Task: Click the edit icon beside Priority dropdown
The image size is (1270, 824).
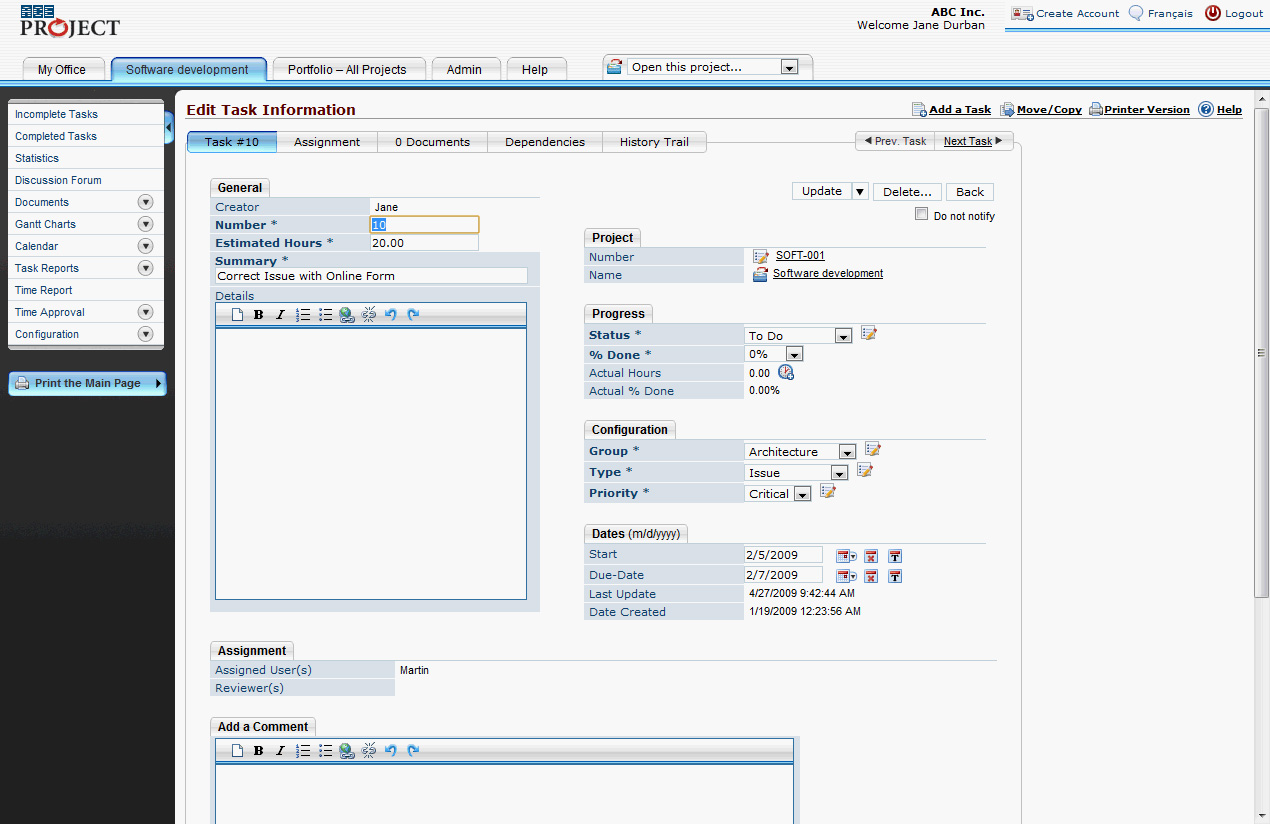Action: 827,491
